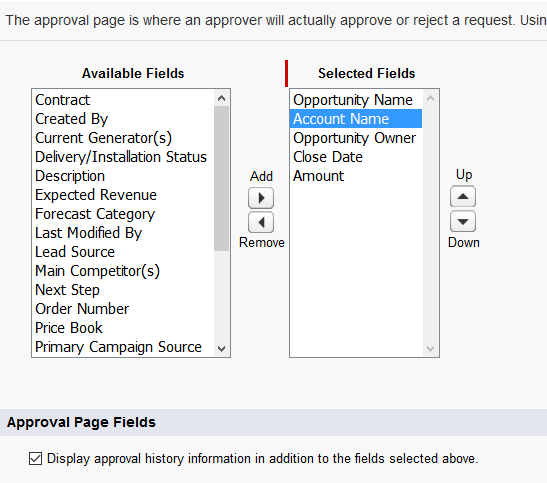
Task: Select Close Date in Selected Fields
Action: coord(356,157)
